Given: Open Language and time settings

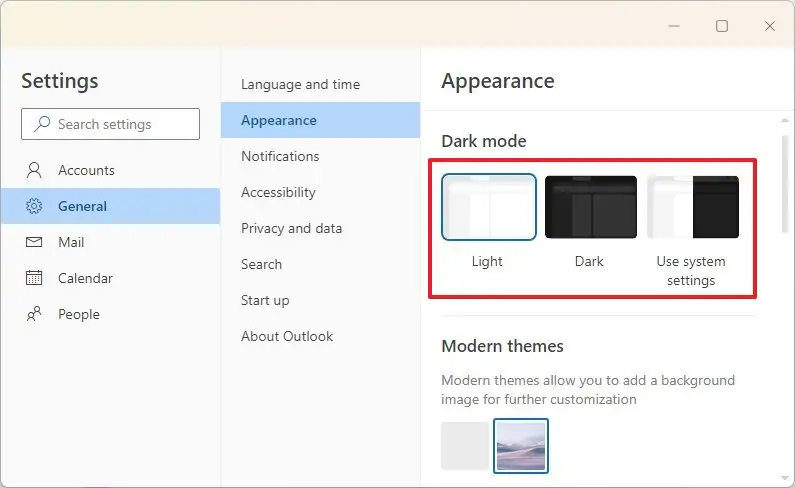Looking at the screenshot, I should click(x=300, y=84).
